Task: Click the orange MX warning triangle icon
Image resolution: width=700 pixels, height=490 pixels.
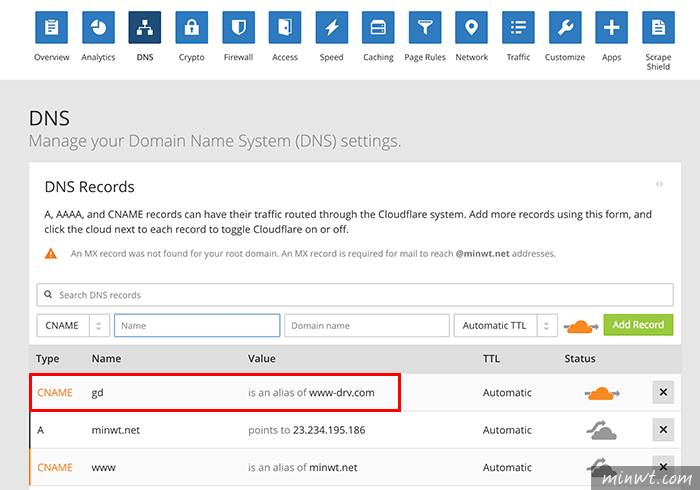Action: [x=51, y=253]
